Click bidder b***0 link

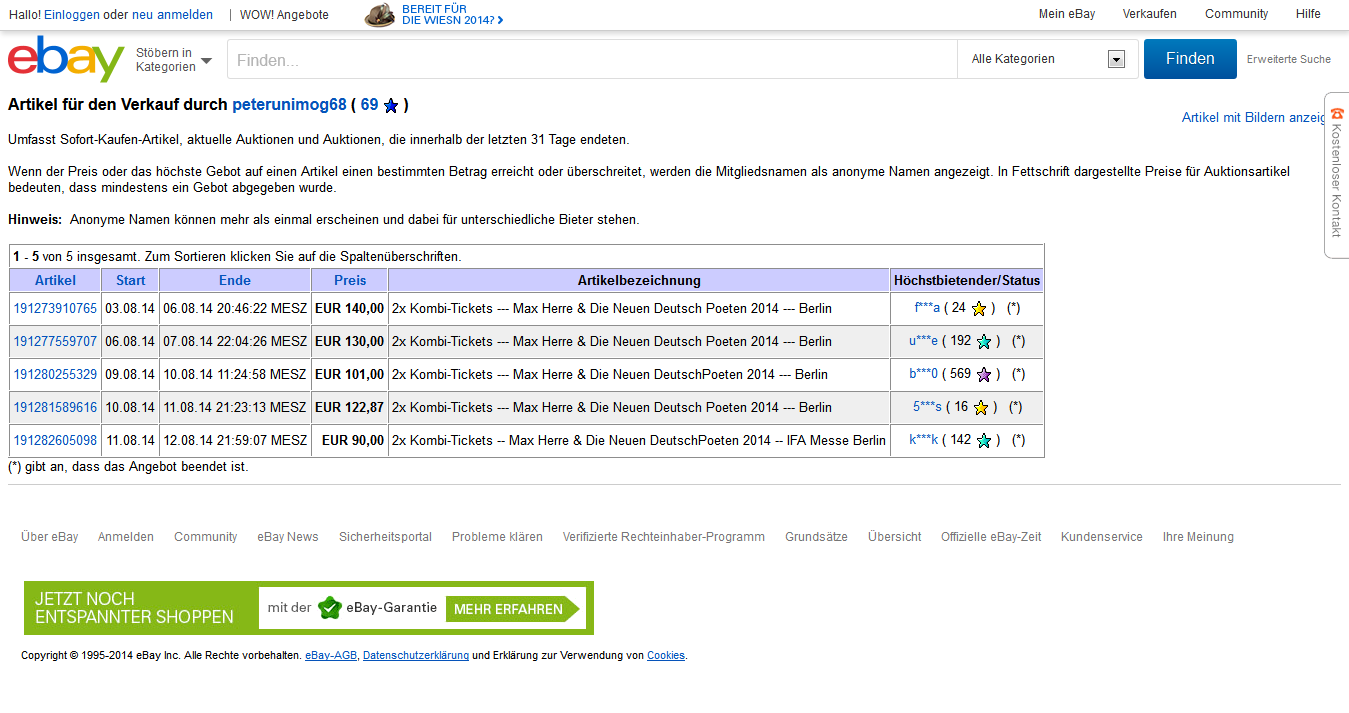pos(923,374)
